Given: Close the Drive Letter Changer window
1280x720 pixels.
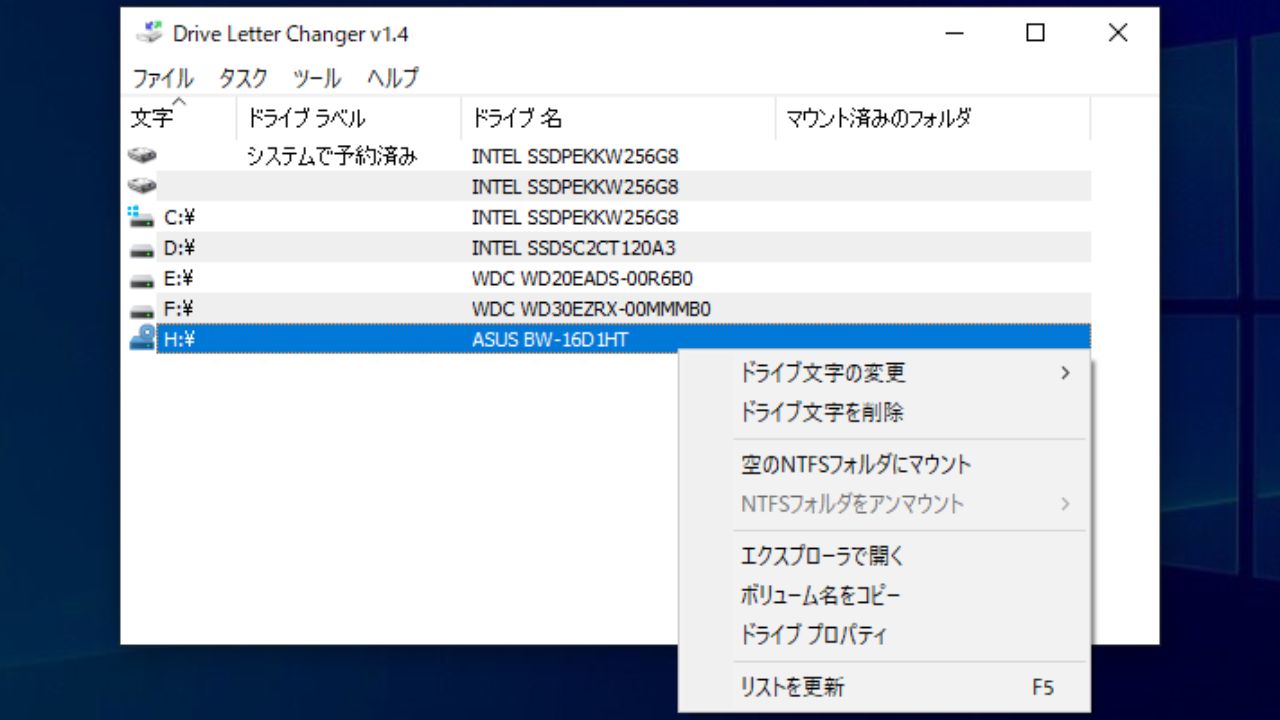Looking at the screenshot, I should 1118,33.
